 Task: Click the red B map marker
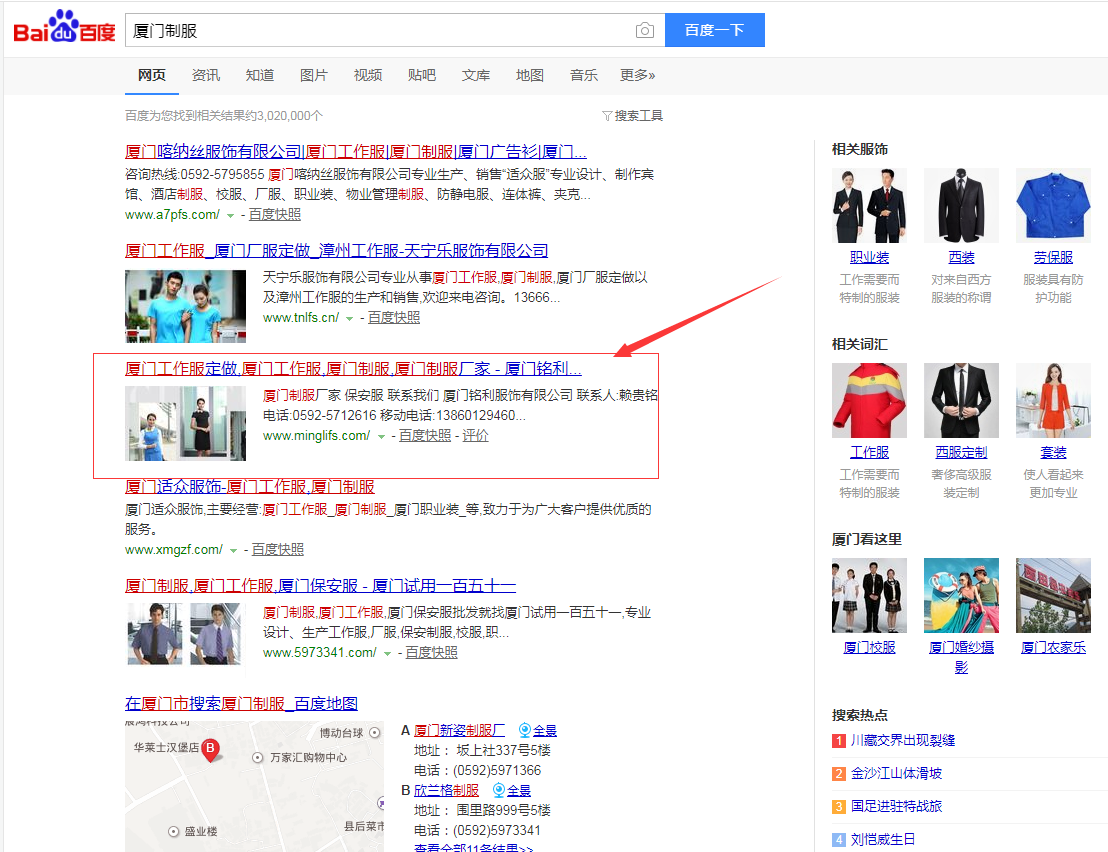[x=210, y=749]
